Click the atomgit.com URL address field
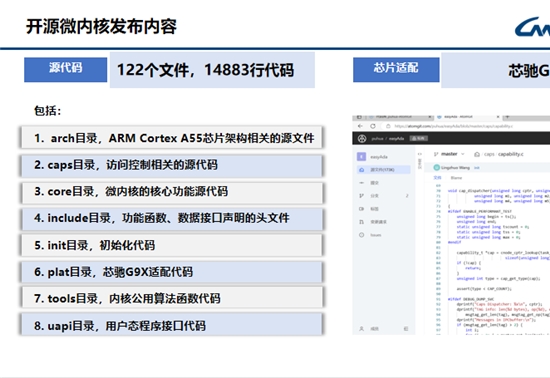Viewport: 550px width, 378px height. tap(454, 126)
